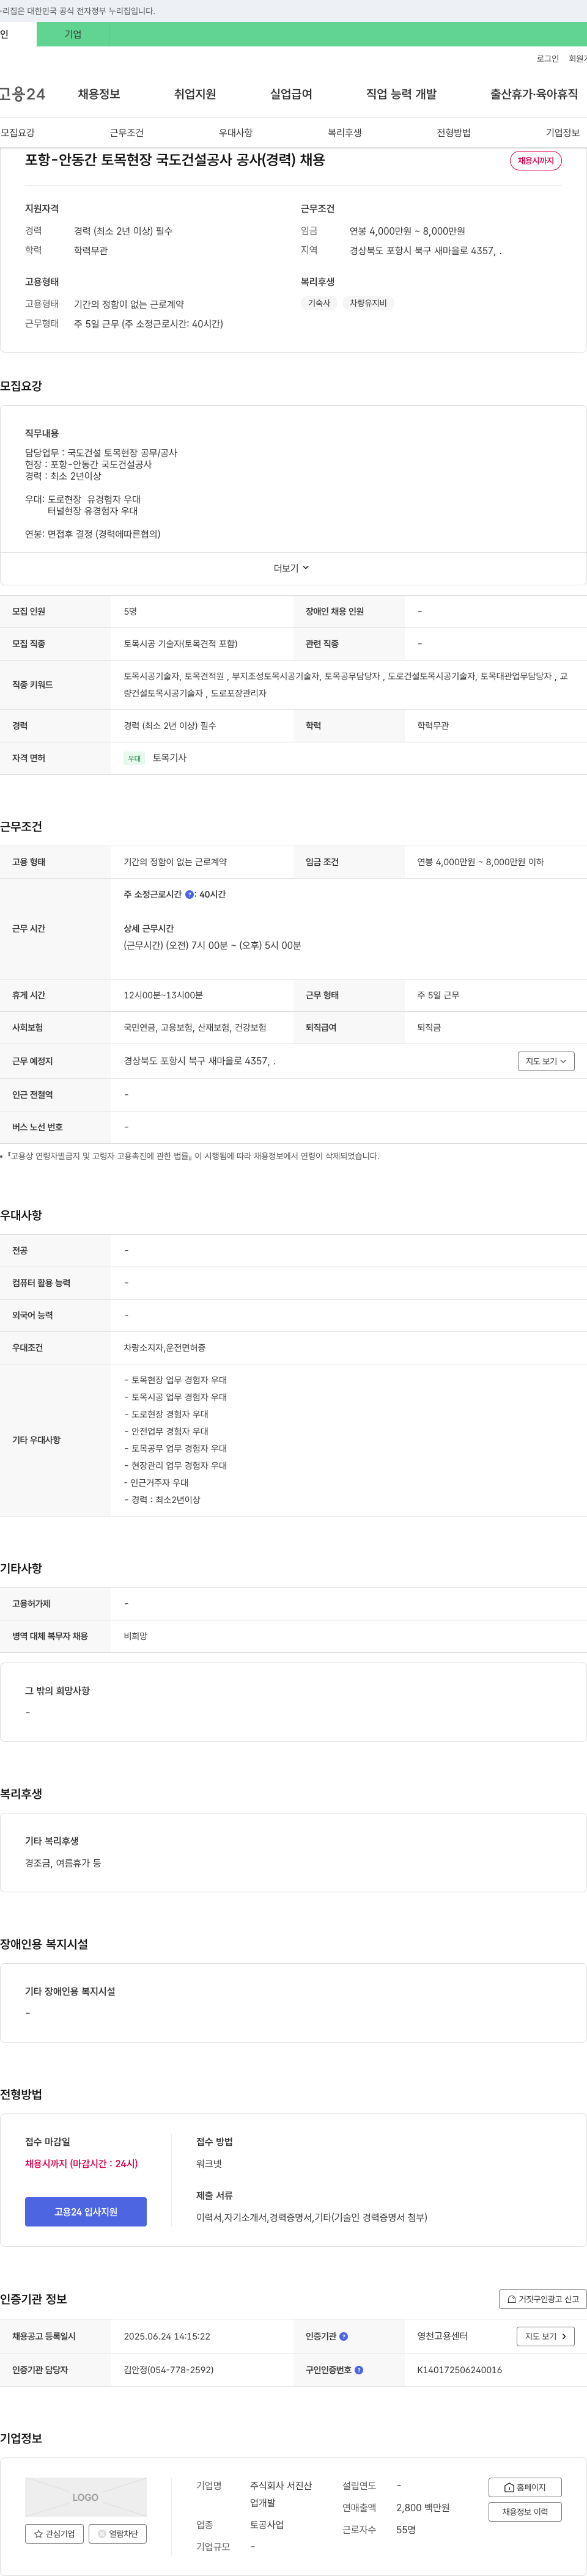
Task: Open the 직업 능력 개발 menu
Action: pyautogui.click(x=401, y=94)
